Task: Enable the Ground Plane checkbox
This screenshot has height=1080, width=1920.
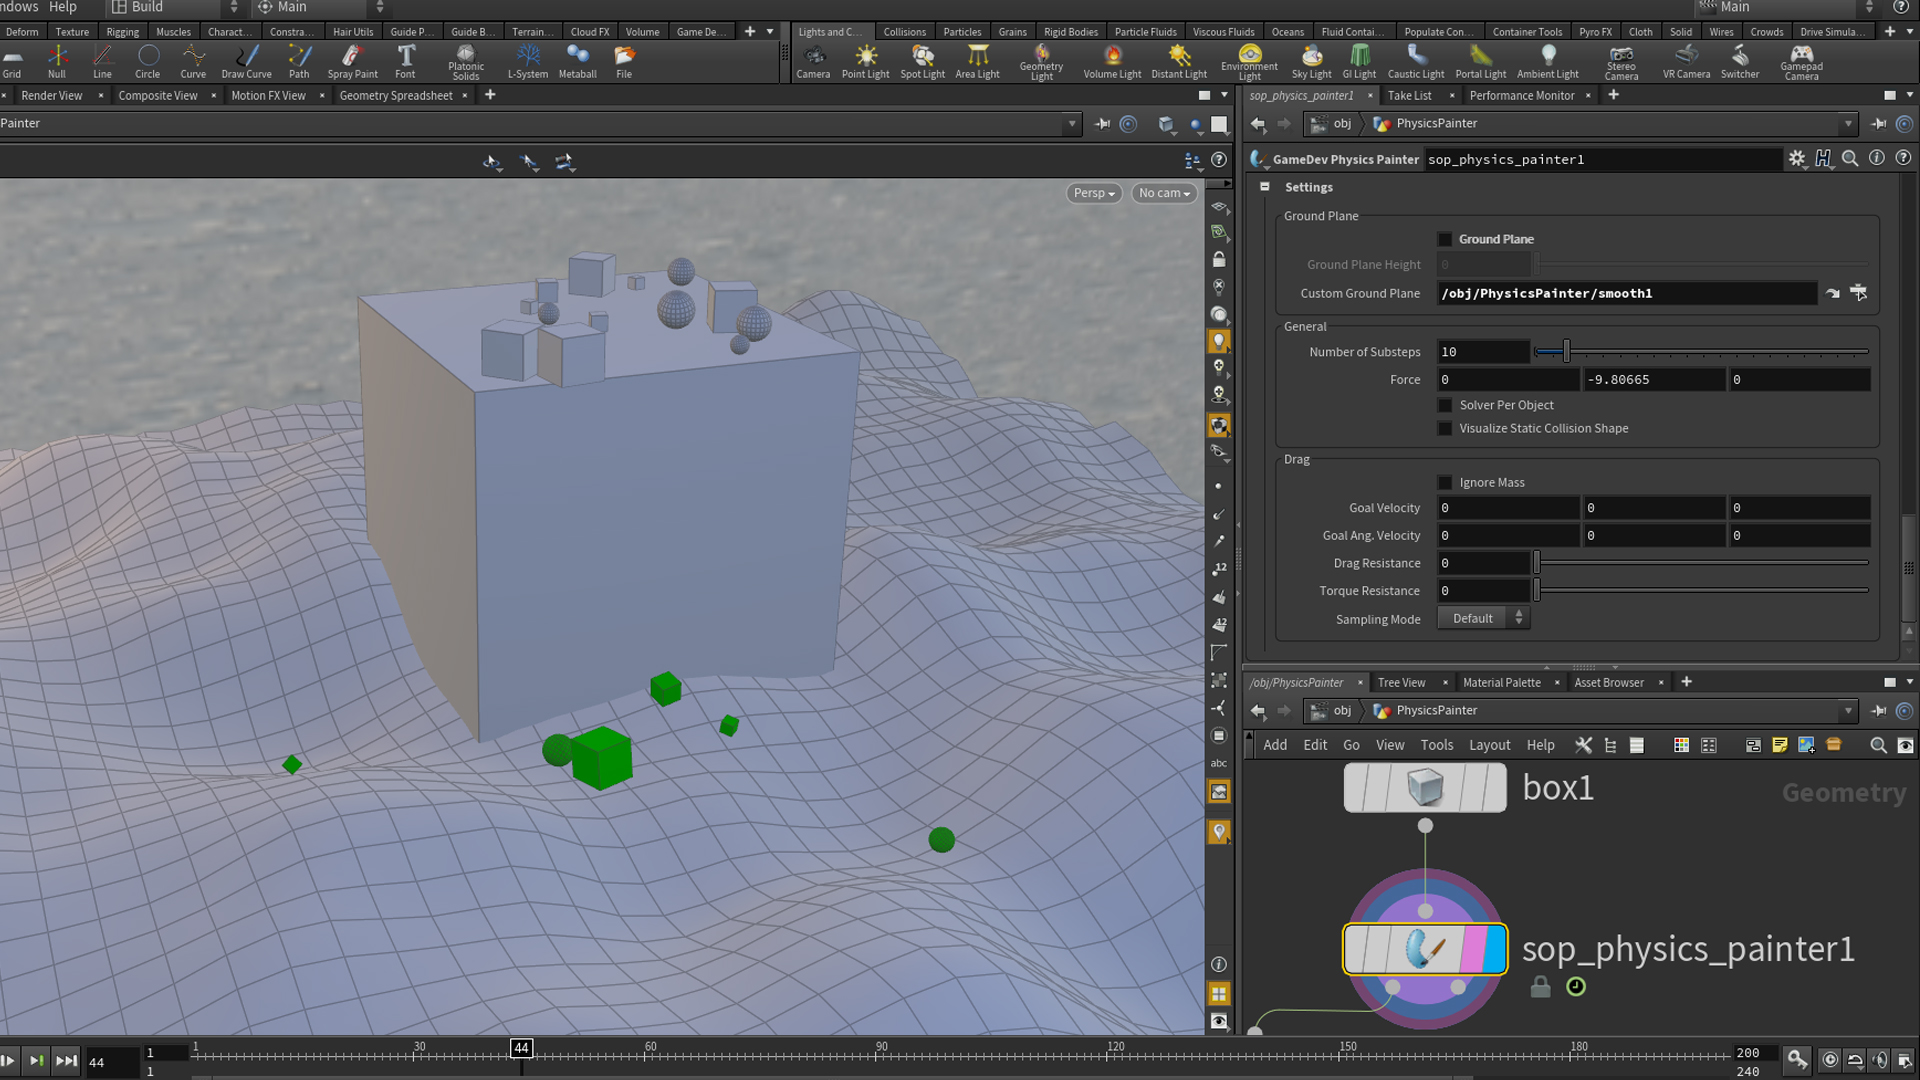Action: point(1445,240)
